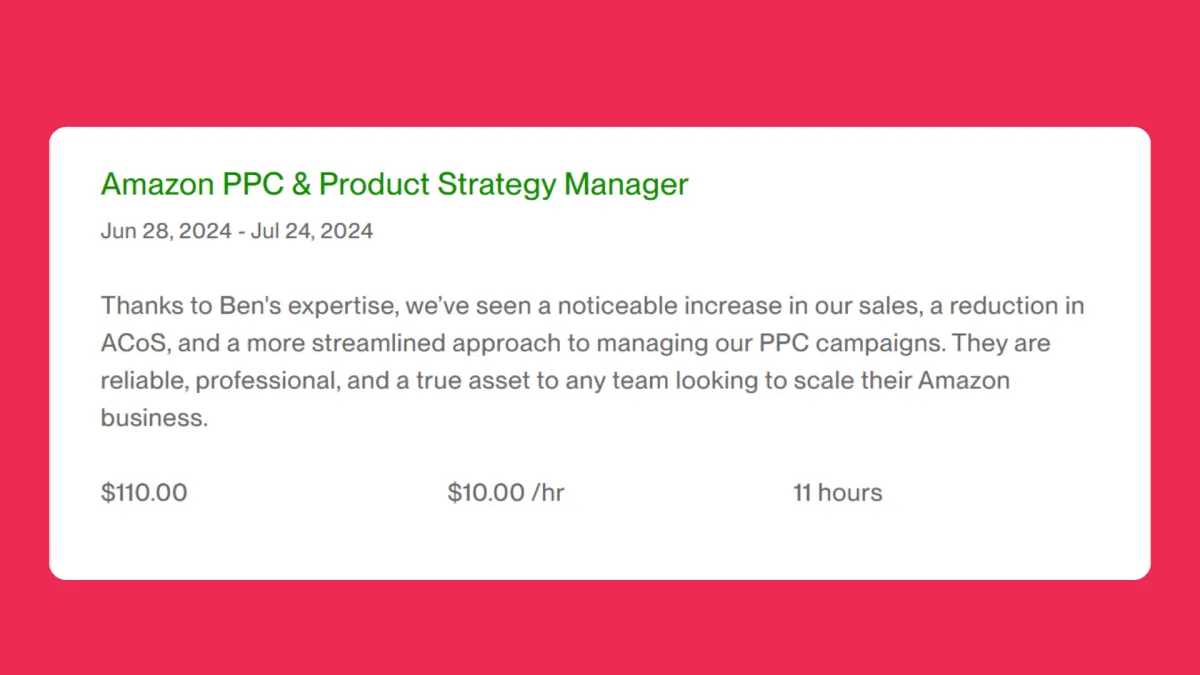Open the Amazon PPC & Product Strategy Manager title
Viewport: 1200px width, 675px height.
pos(394,185)
